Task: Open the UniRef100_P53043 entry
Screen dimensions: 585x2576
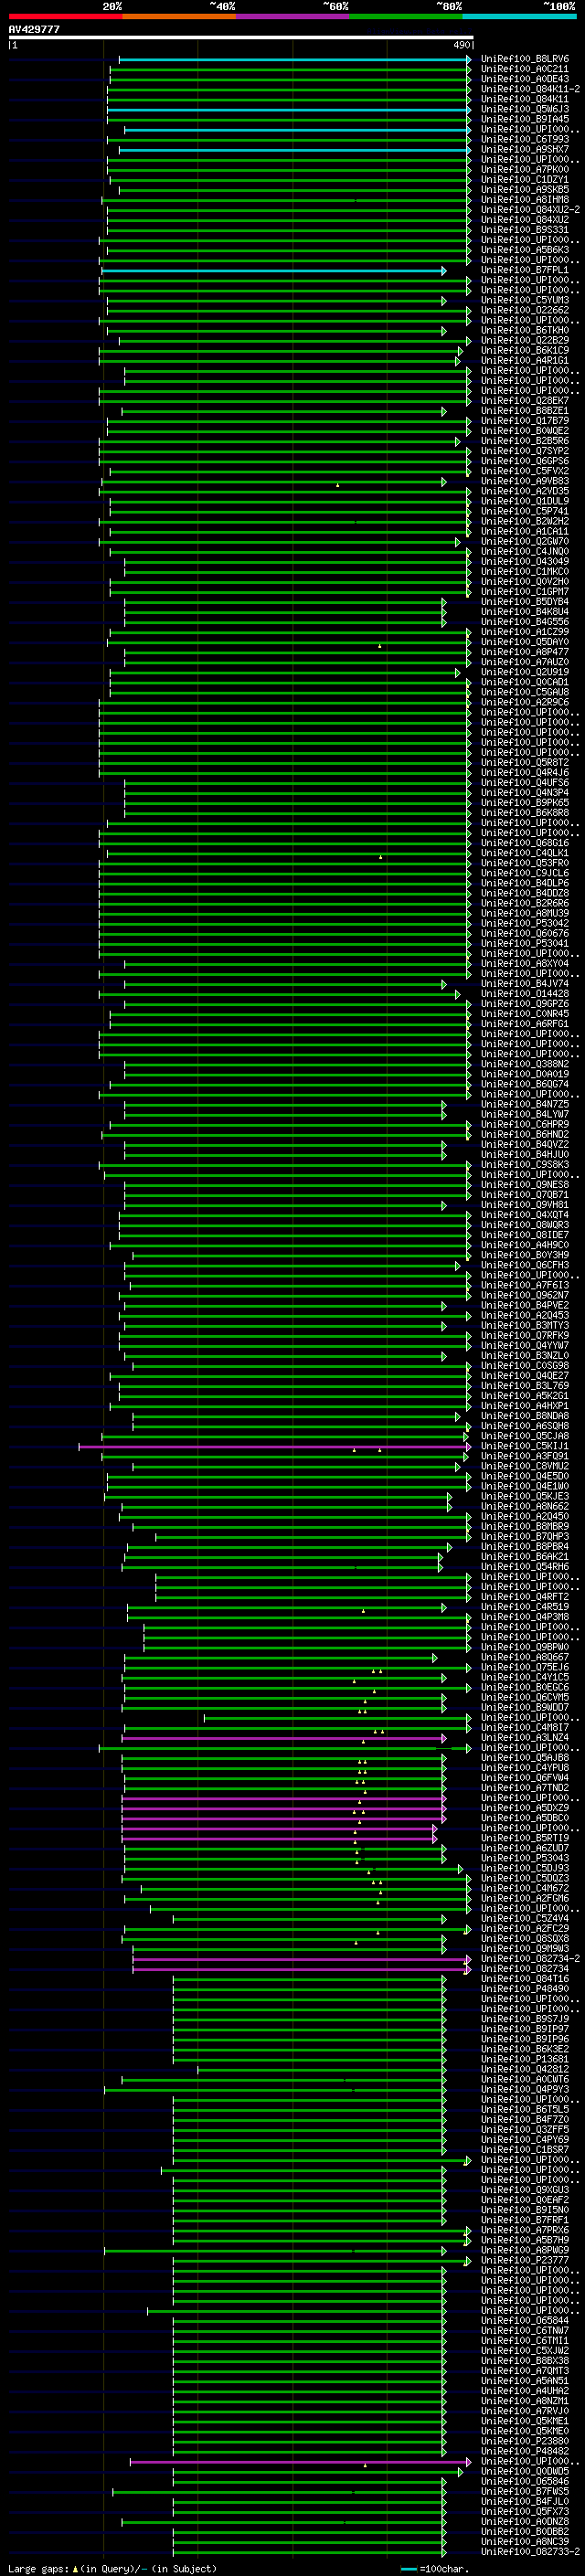Action: 524,1858
